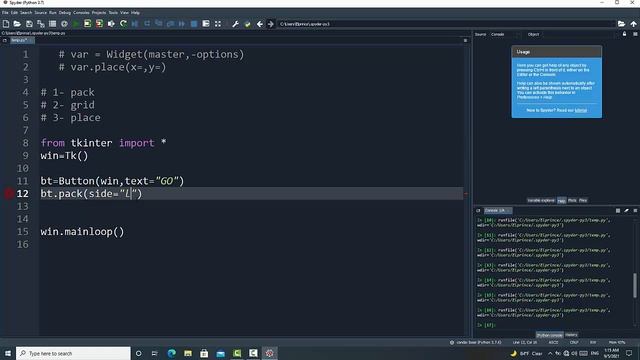Run cell and advance icon

pos(99,24)
